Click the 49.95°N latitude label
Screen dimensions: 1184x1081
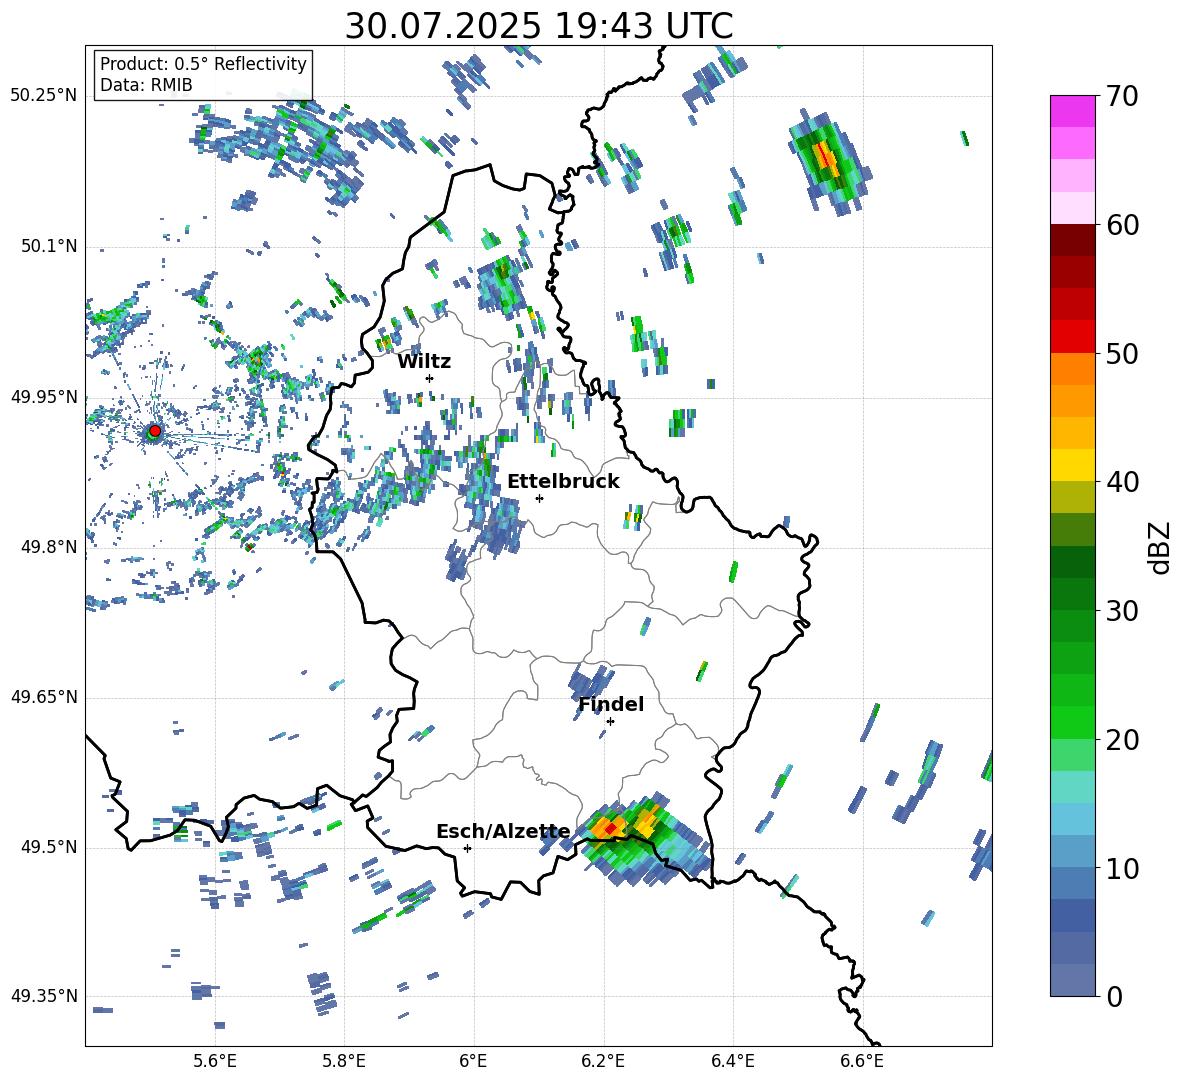[44, 397]
